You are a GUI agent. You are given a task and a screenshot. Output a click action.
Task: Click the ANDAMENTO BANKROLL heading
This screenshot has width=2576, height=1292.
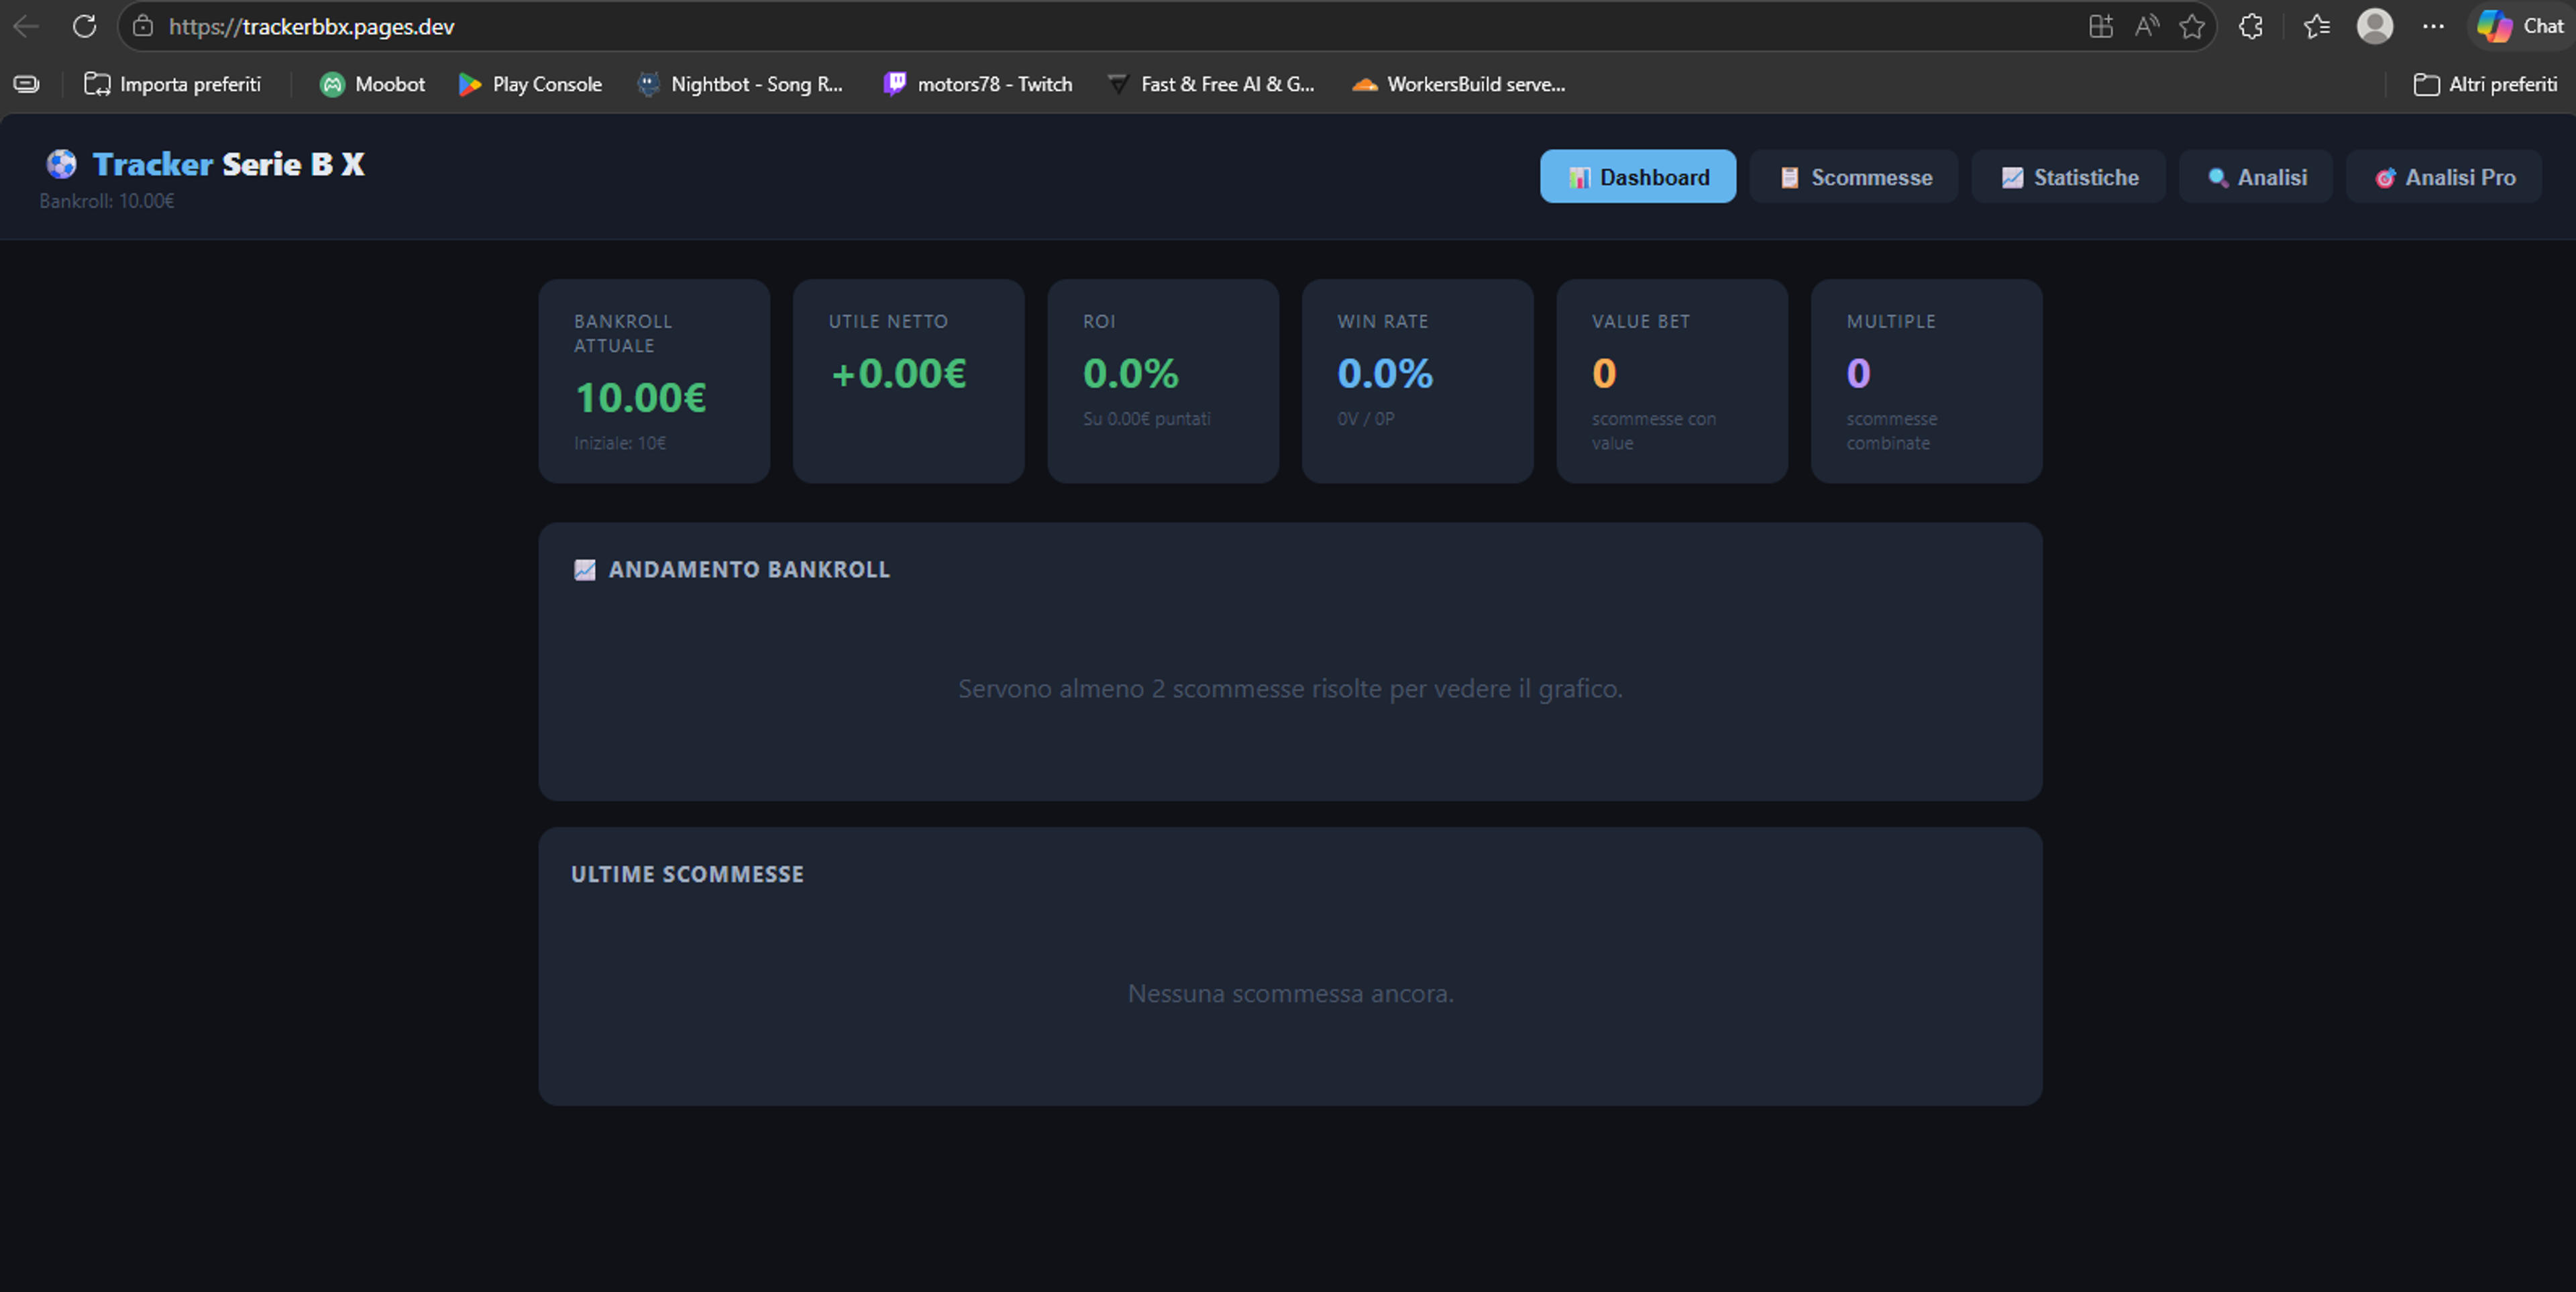click(x=749, y=570)
